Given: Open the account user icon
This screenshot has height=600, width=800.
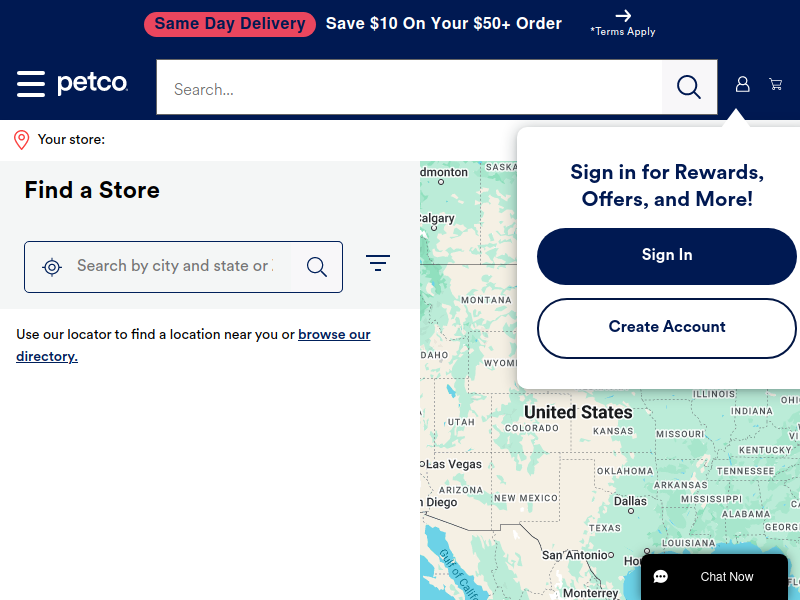Looking at the screenshot, I should 742,85.
